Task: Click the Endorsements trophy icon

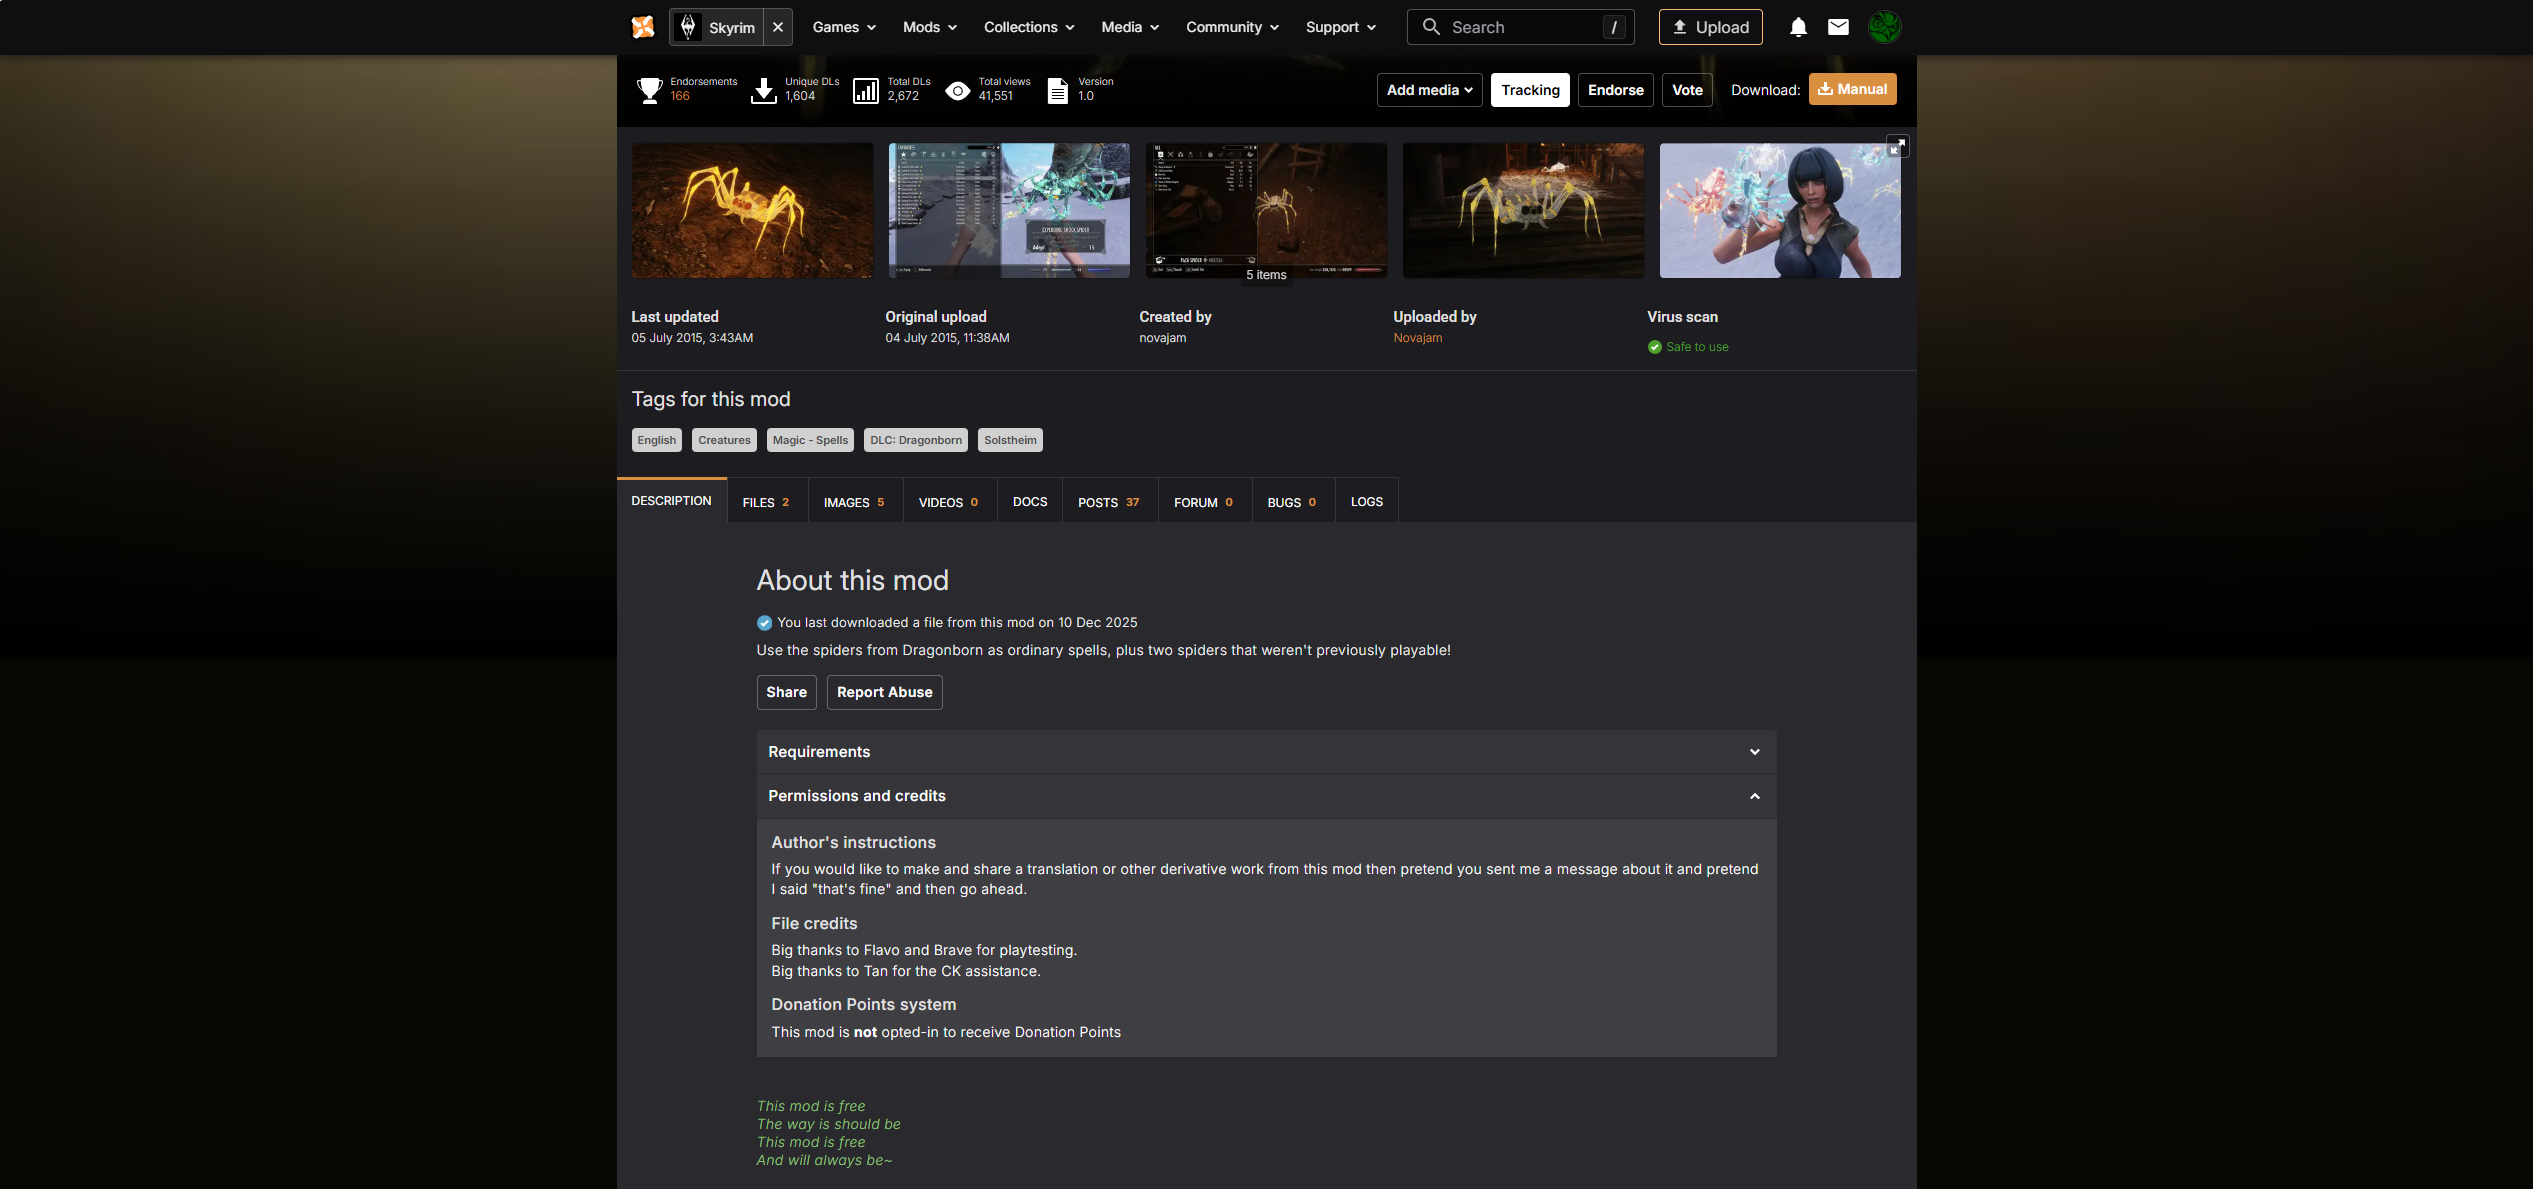Action: pyautogui.click(x=649, y=90)
